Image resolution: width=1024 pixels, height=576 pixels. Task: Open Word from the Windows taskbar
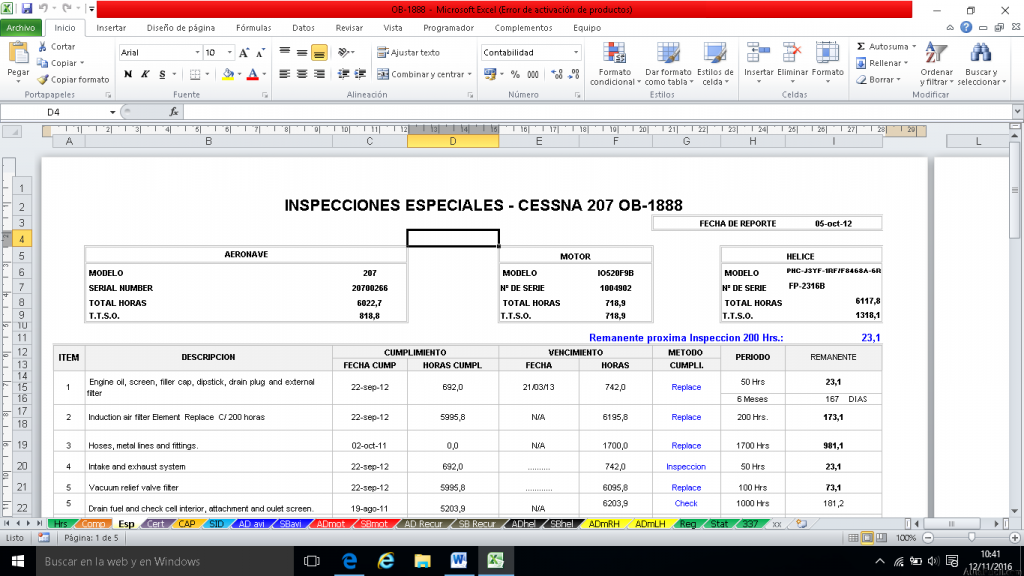pyautogui.click(x=458, y=561)
